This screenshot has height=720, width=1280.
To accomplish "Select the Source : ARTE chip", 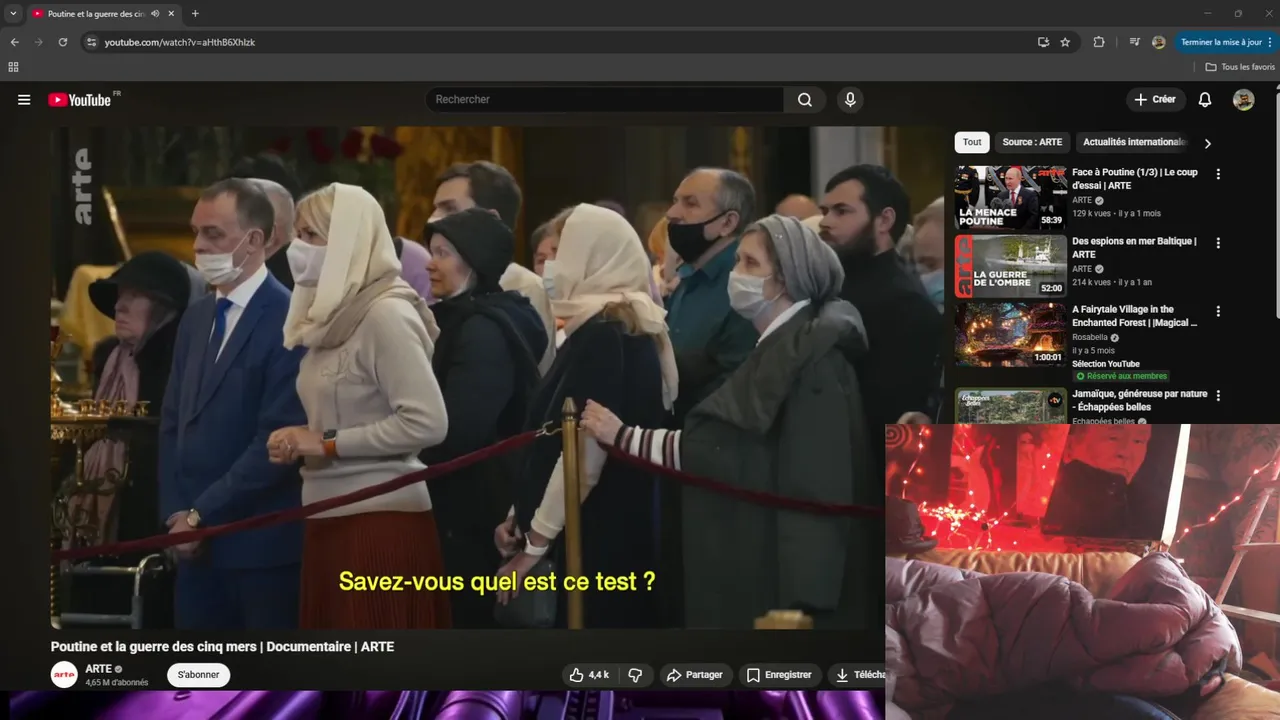I will click(x=1032, y=142).
